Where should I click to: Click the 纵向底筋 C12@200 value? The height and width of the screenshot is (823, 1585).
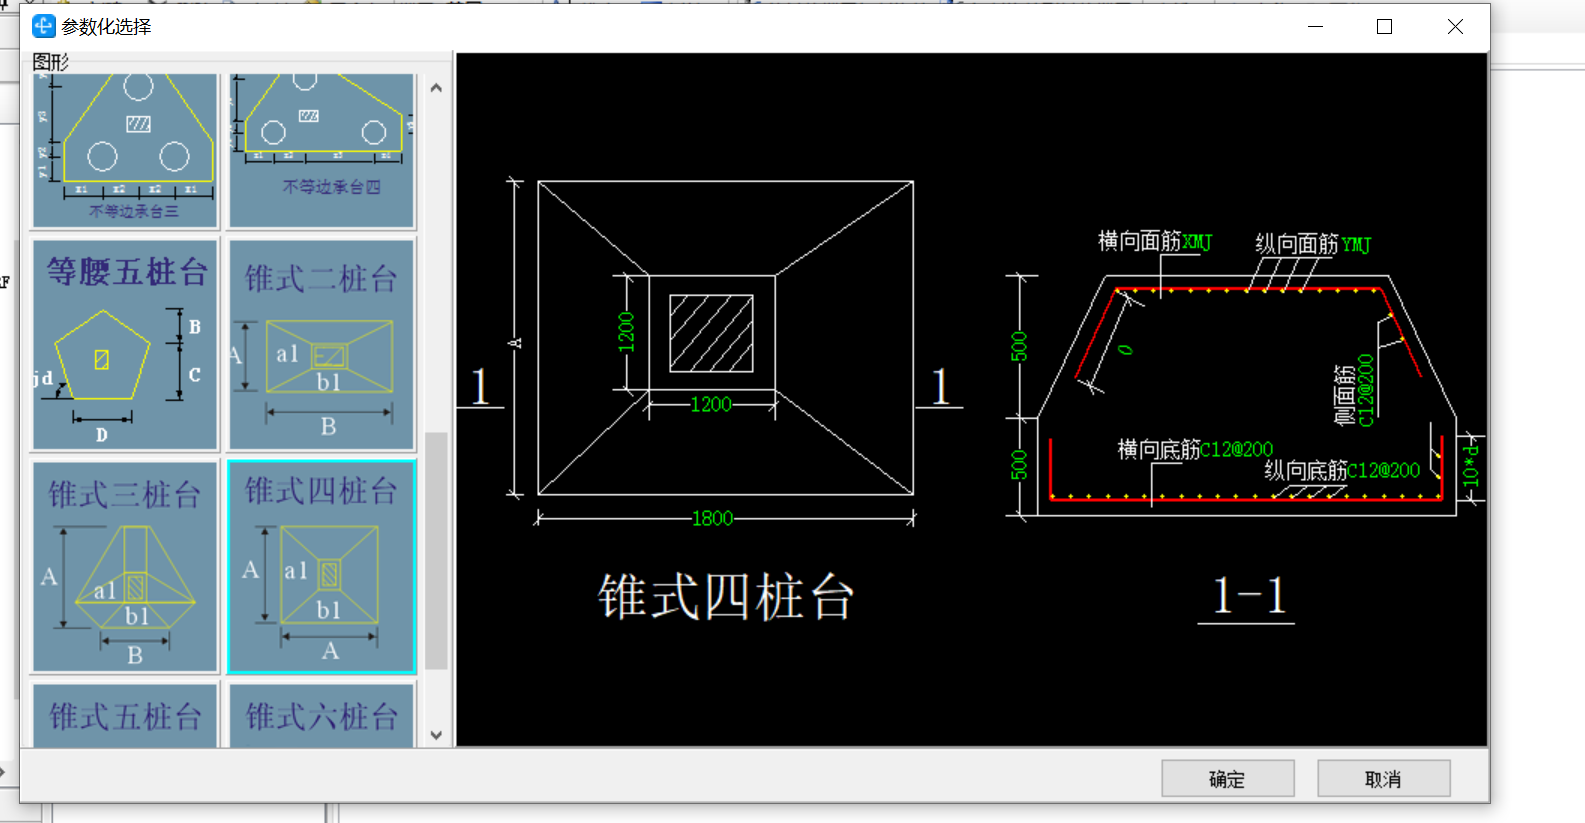1383,470
